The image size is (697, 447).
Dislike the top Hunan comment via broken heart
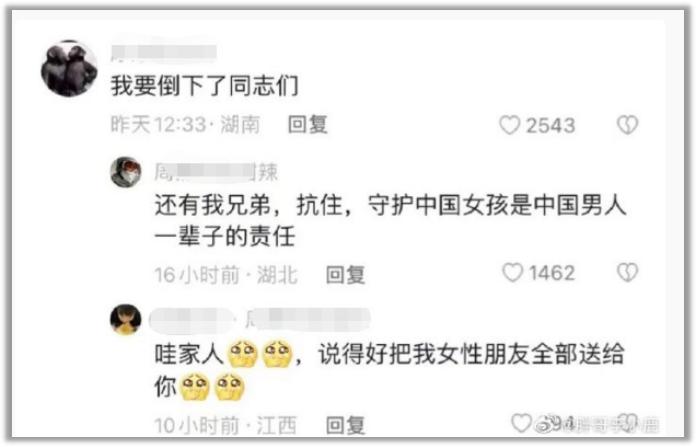627,125
